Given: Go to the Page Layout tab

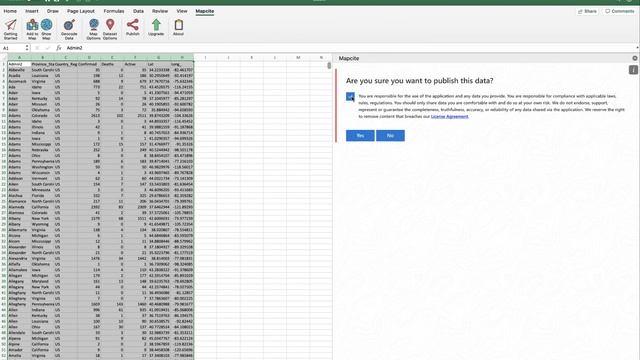Looking at the screenshot, I should (x=81, y=11).
